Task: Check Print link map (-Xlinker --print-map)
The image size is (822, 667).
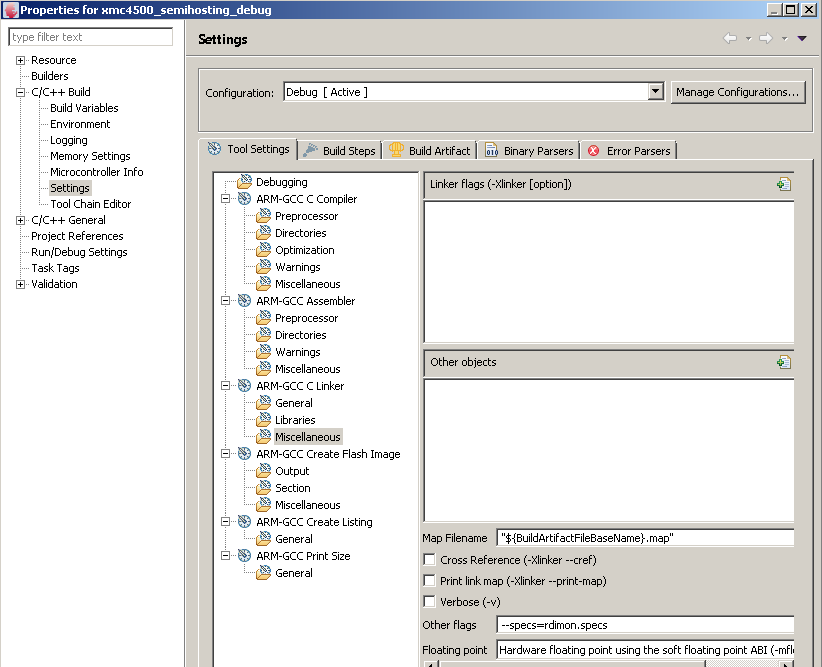Action: coord(429,581)
